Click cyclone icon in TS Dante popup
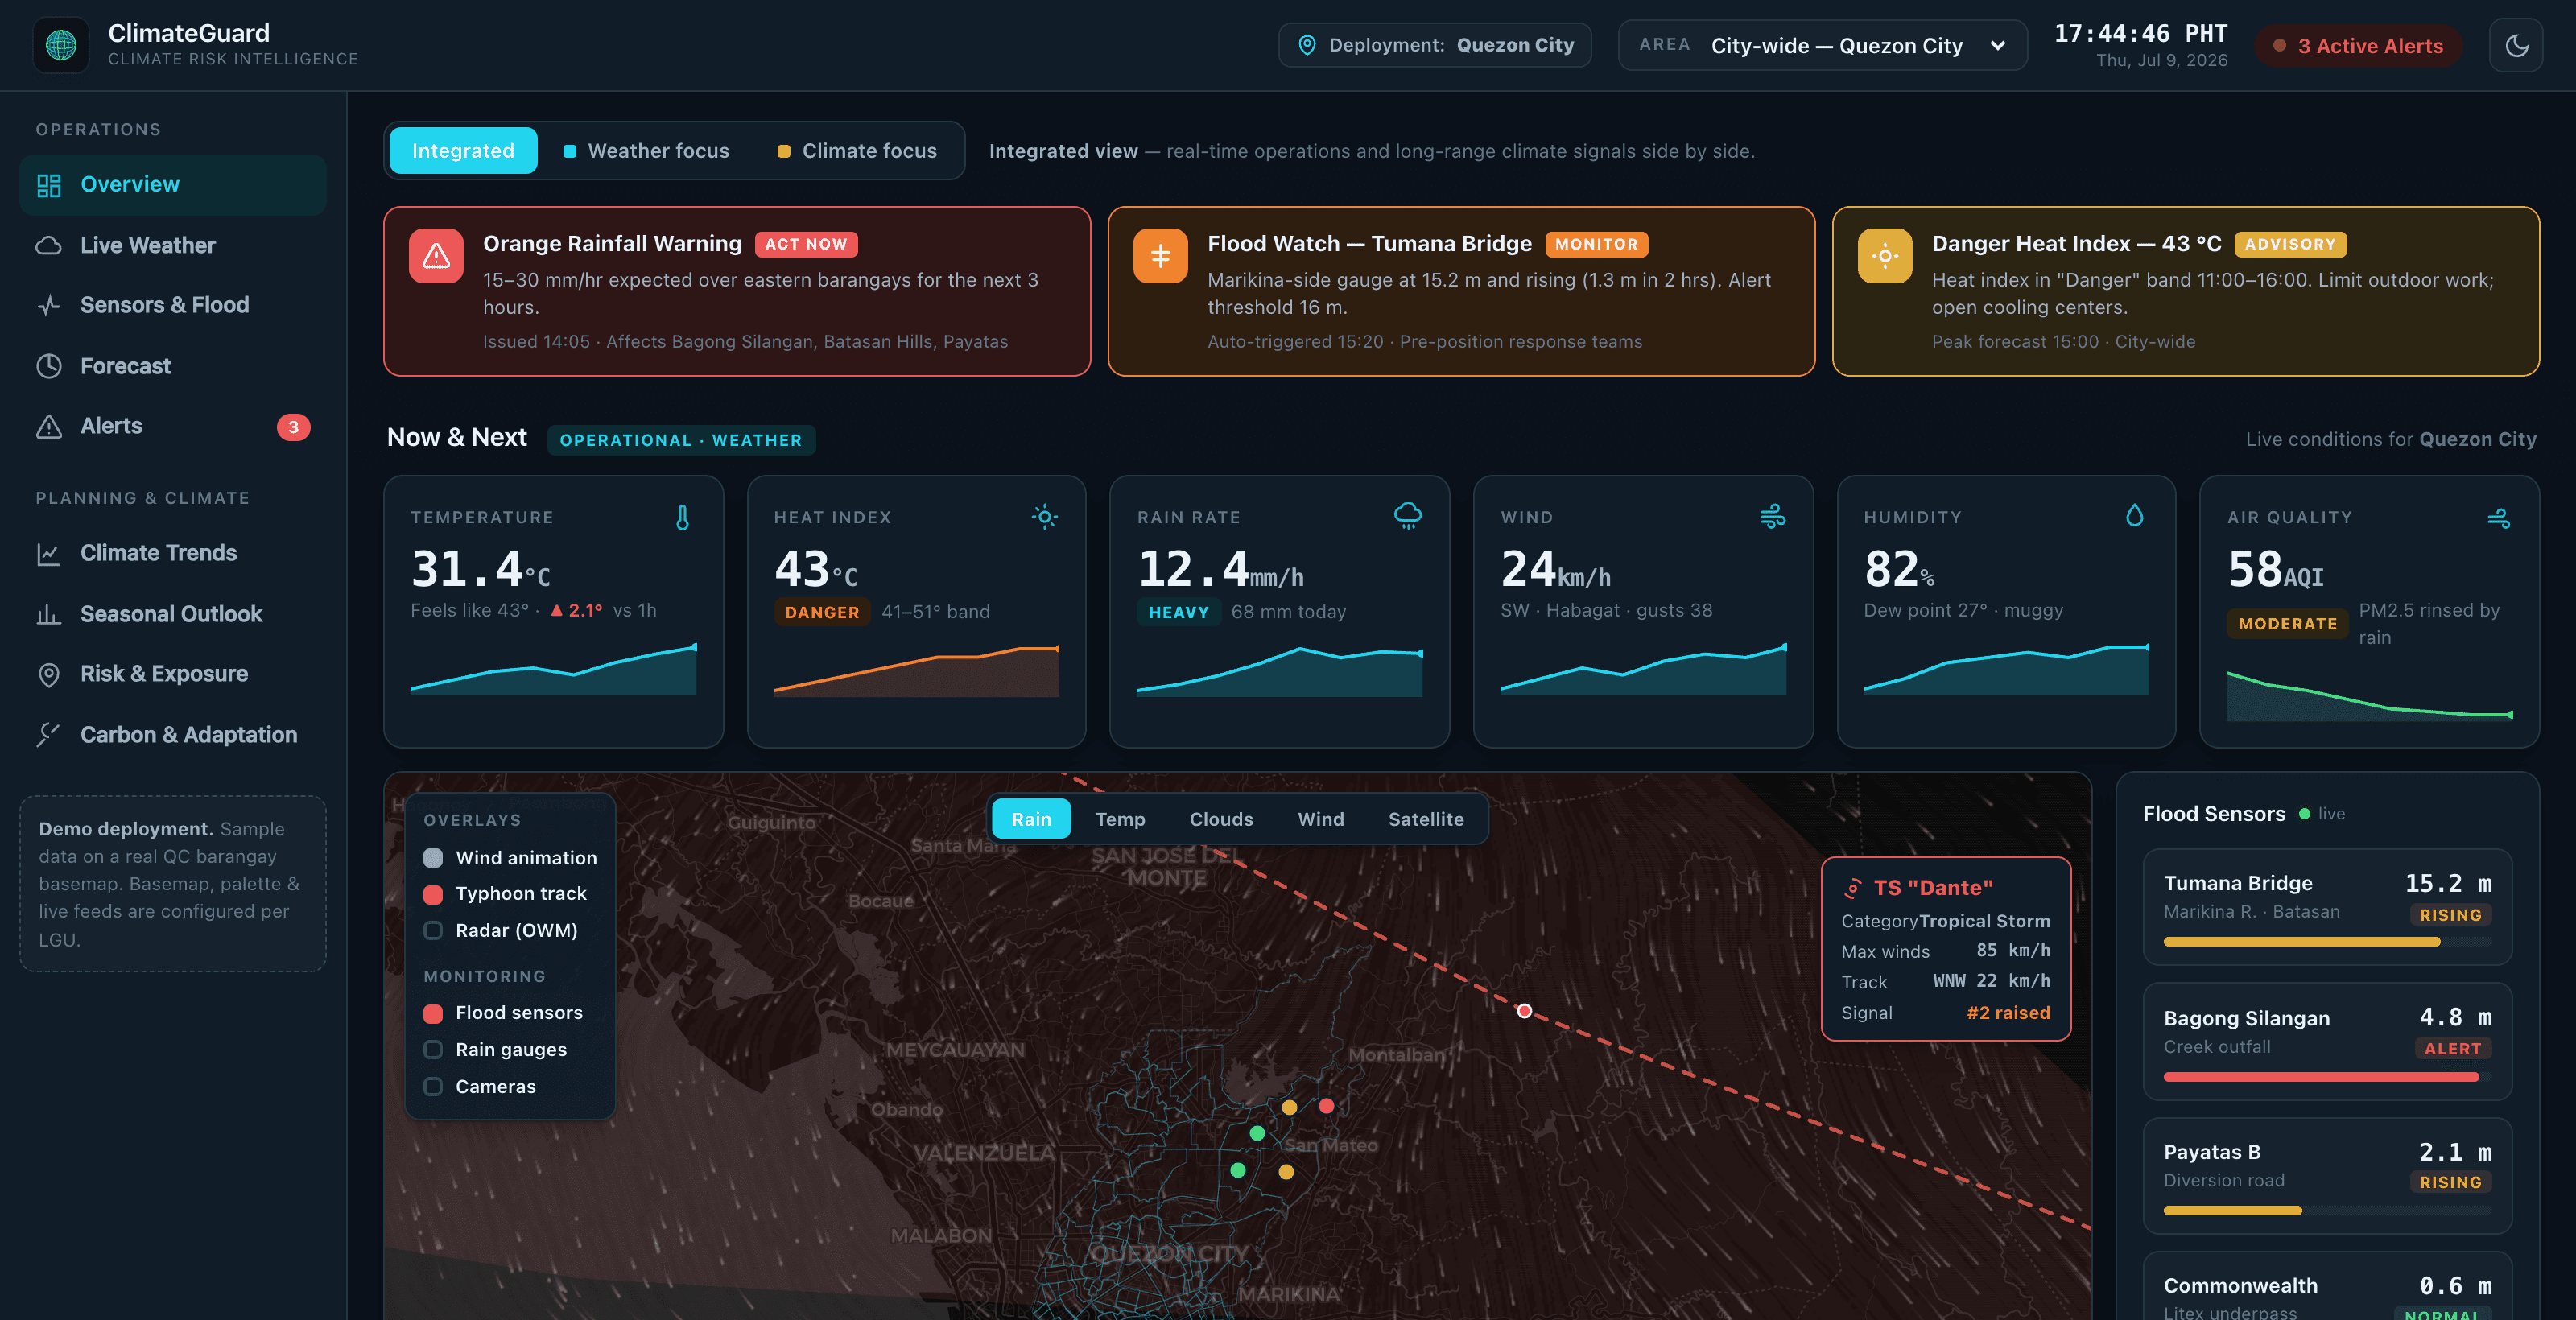 pos(1852,888)
